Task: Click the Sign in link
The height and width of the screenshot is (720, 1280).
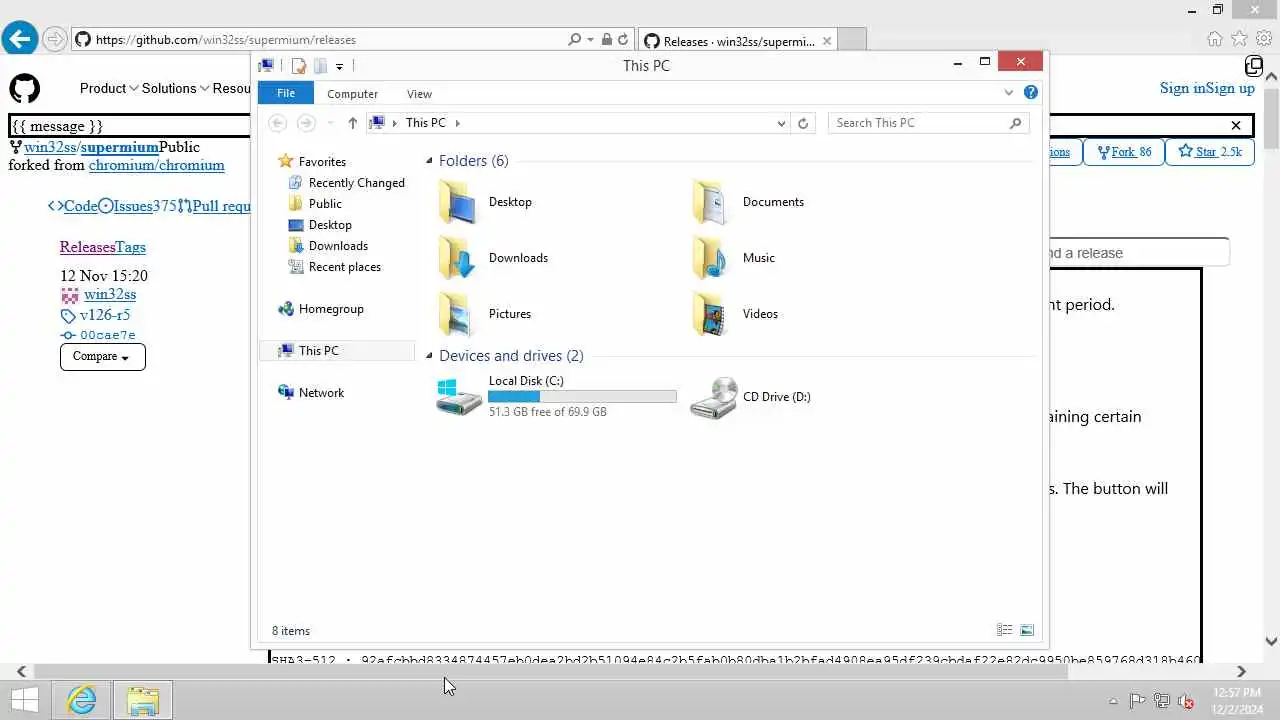Action: [1182, 88]
